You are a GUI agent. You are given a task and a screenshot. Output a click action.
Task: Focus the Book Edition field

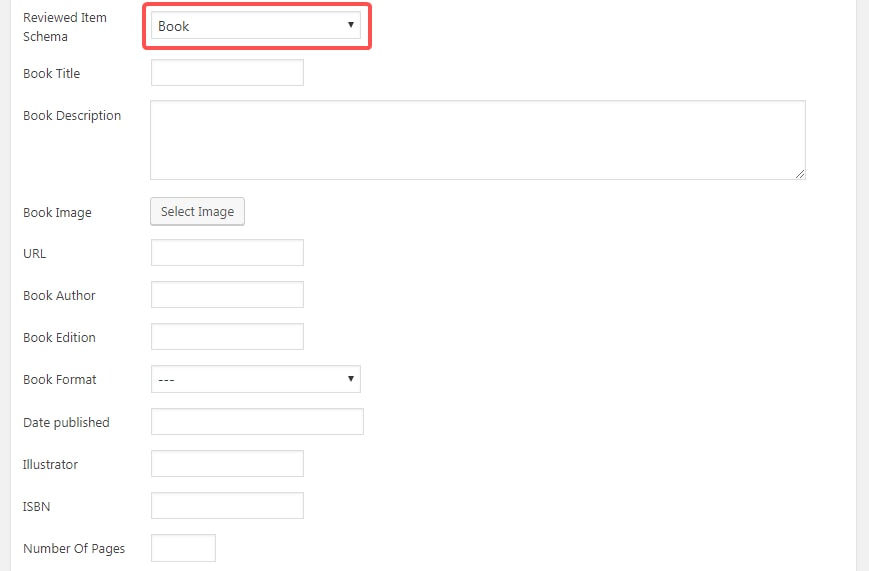pyautogui.click(x=227, y=337)
